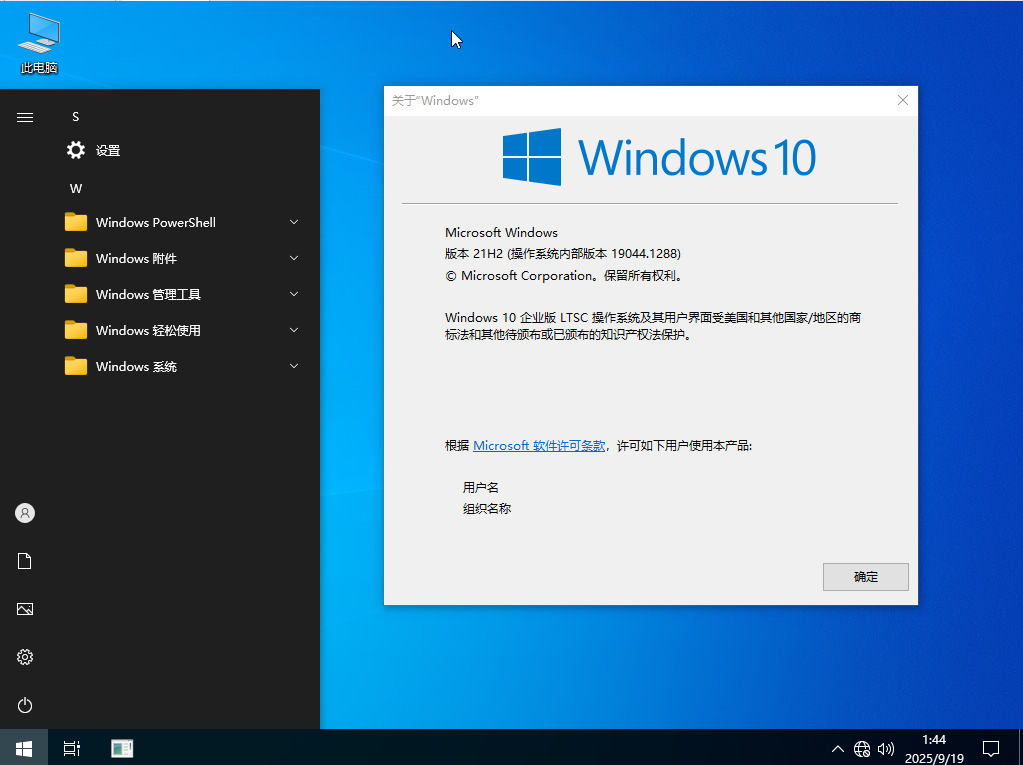Click the user account icon in Start
This screenshot has width=1023, height=765.
[x=25, y=513]
